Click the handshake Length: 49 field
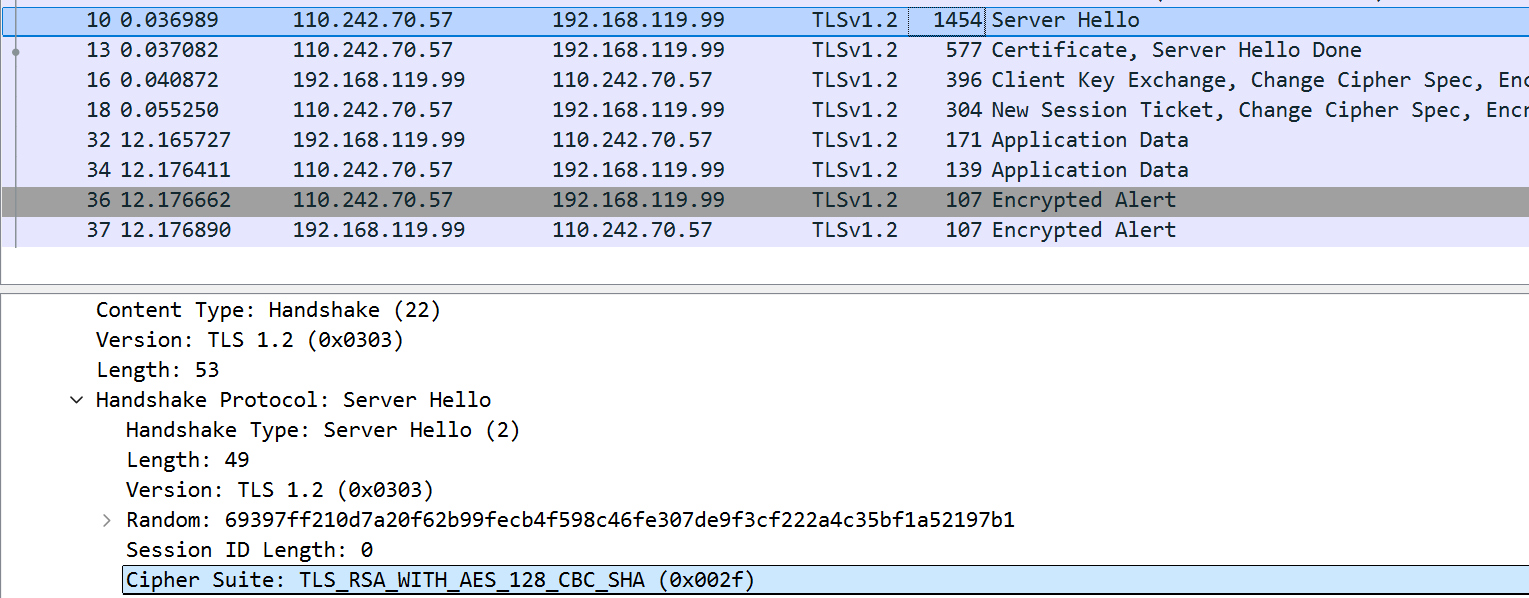Image resolution: width=1529 pixels, height=598 pixels. pos(187,460)
